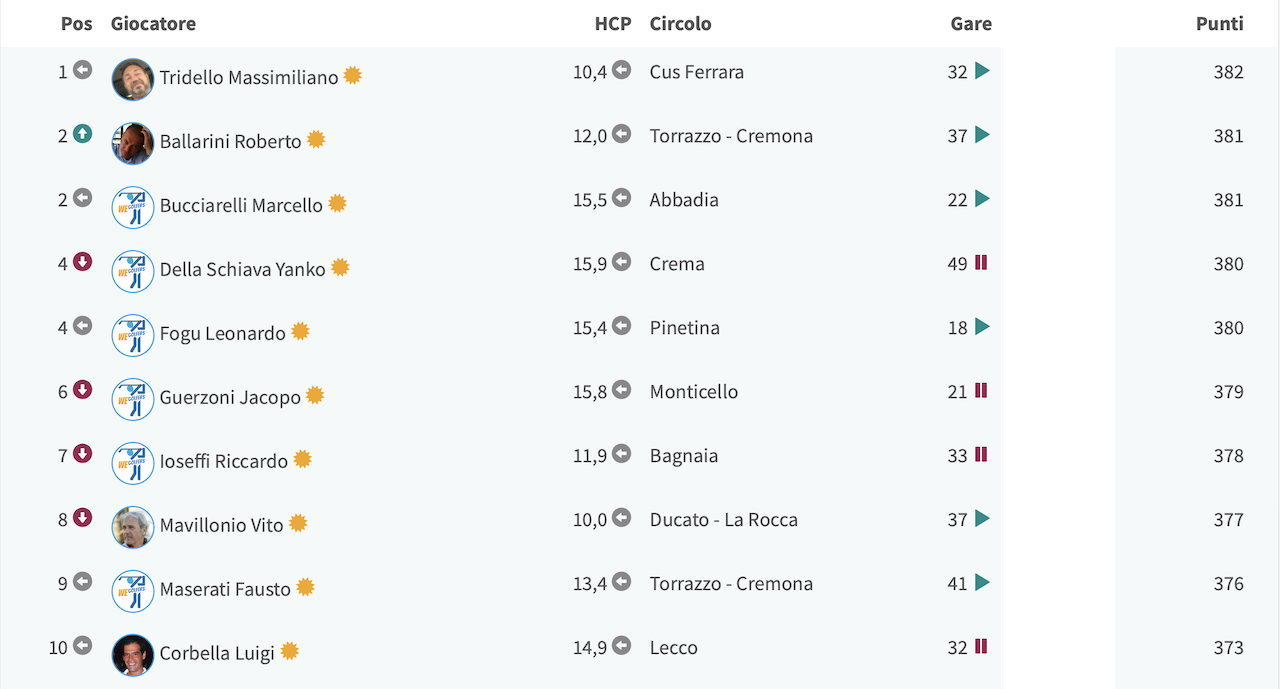Click the orange star badge next to Tridello Massimiliano
1280x689 pixels.
[352, 75]
